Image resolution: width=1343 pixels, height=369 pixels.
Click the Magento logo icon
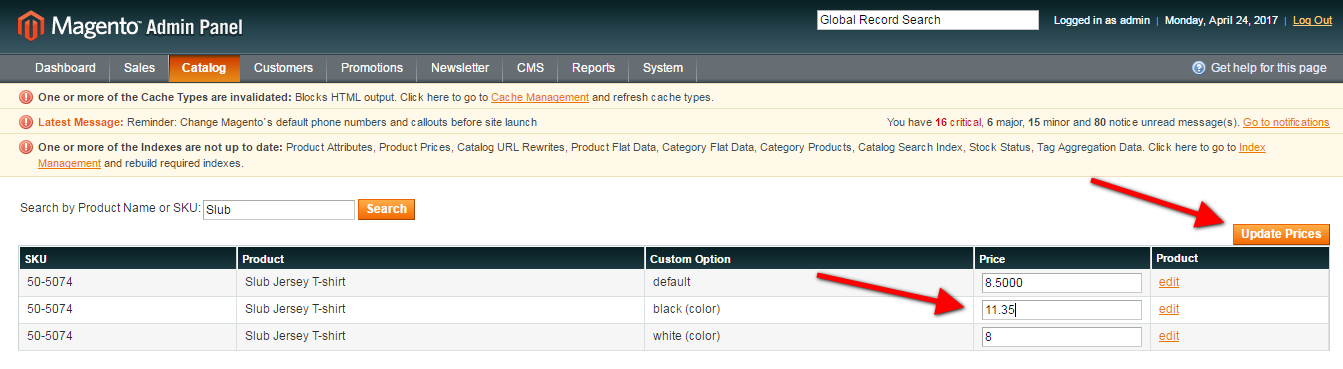(31, 26)
